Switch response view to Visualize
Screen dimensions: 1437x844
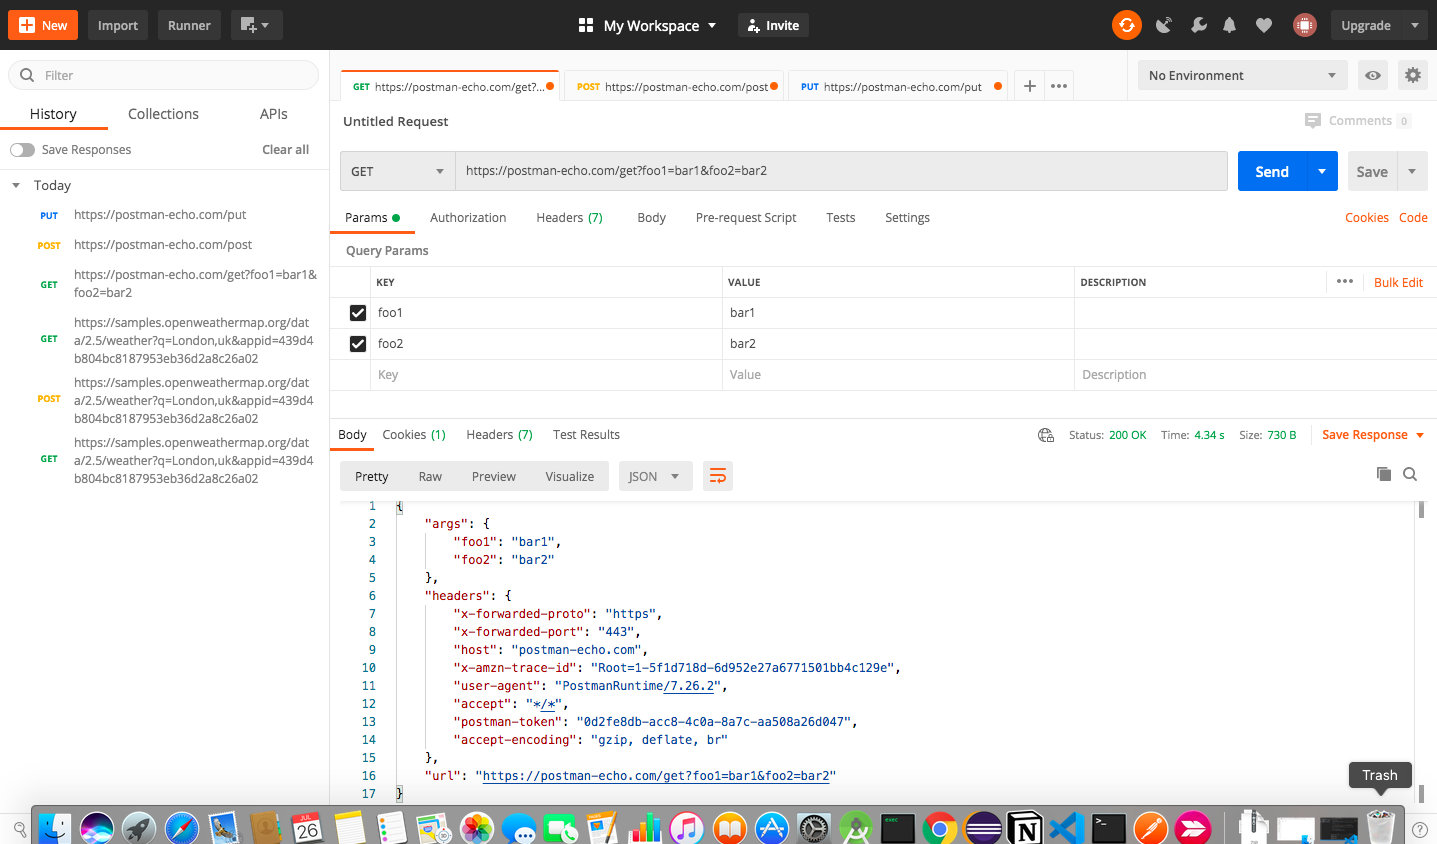coord(570,477)
